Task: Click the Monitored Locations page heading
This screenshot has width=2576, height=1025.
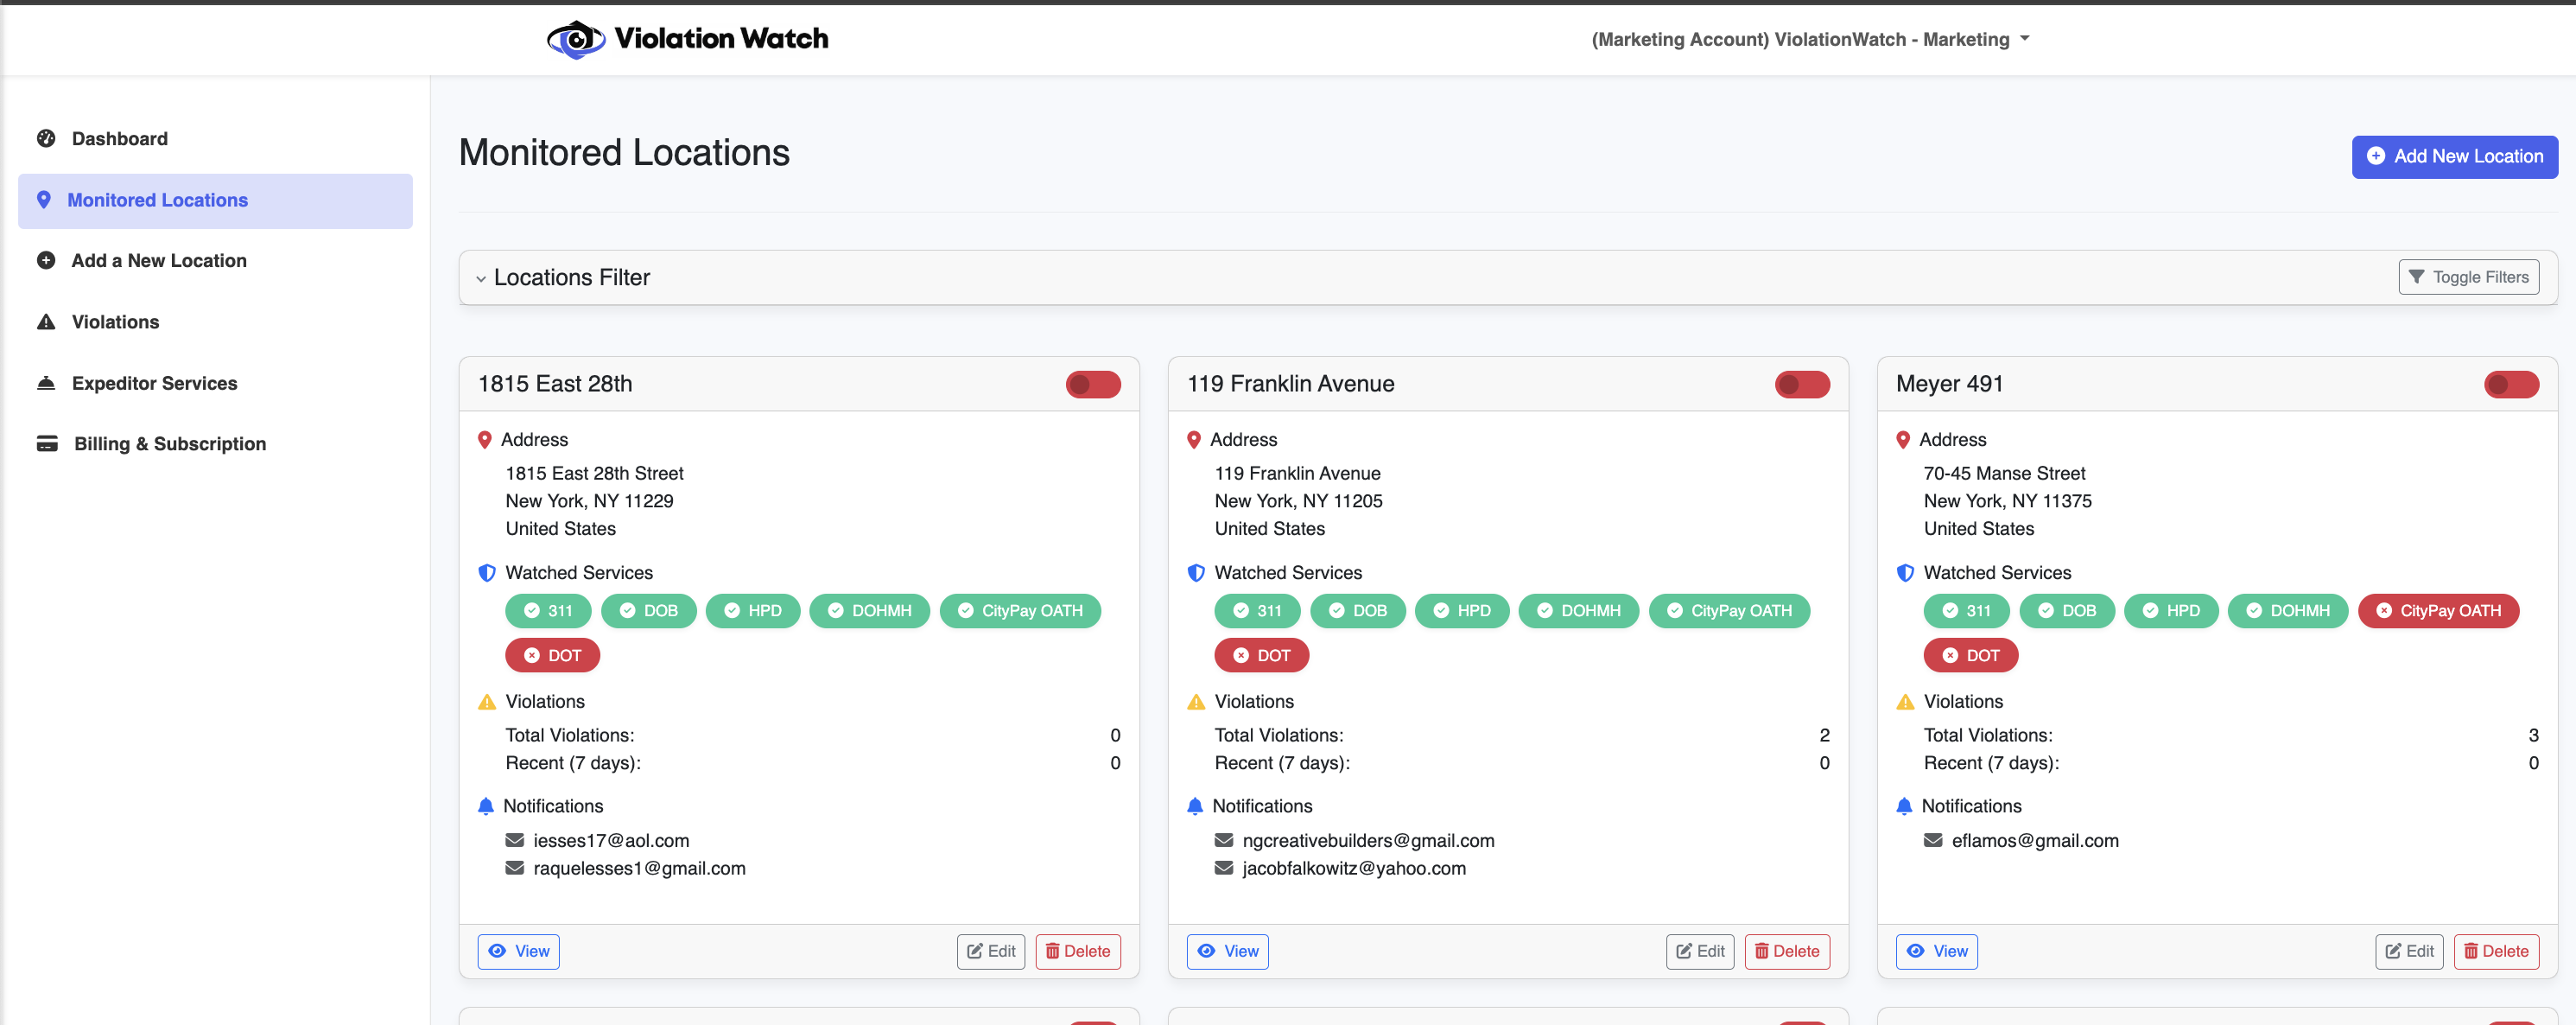Action: (624, 152)
